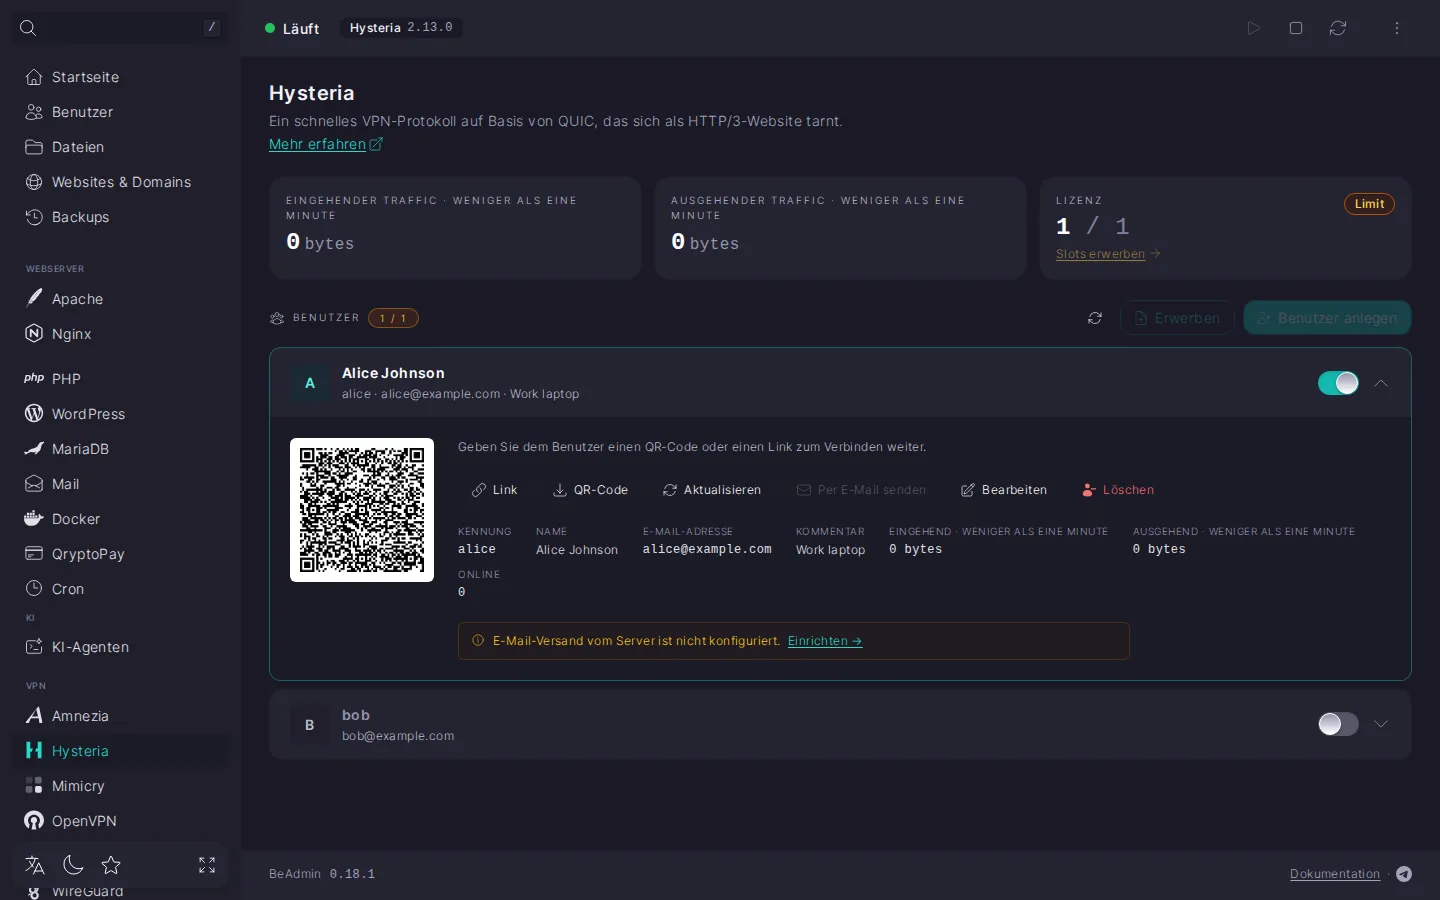The image size is (1440, 900).
Task: Click inside the sidebar search field
Action: point(120,28)
